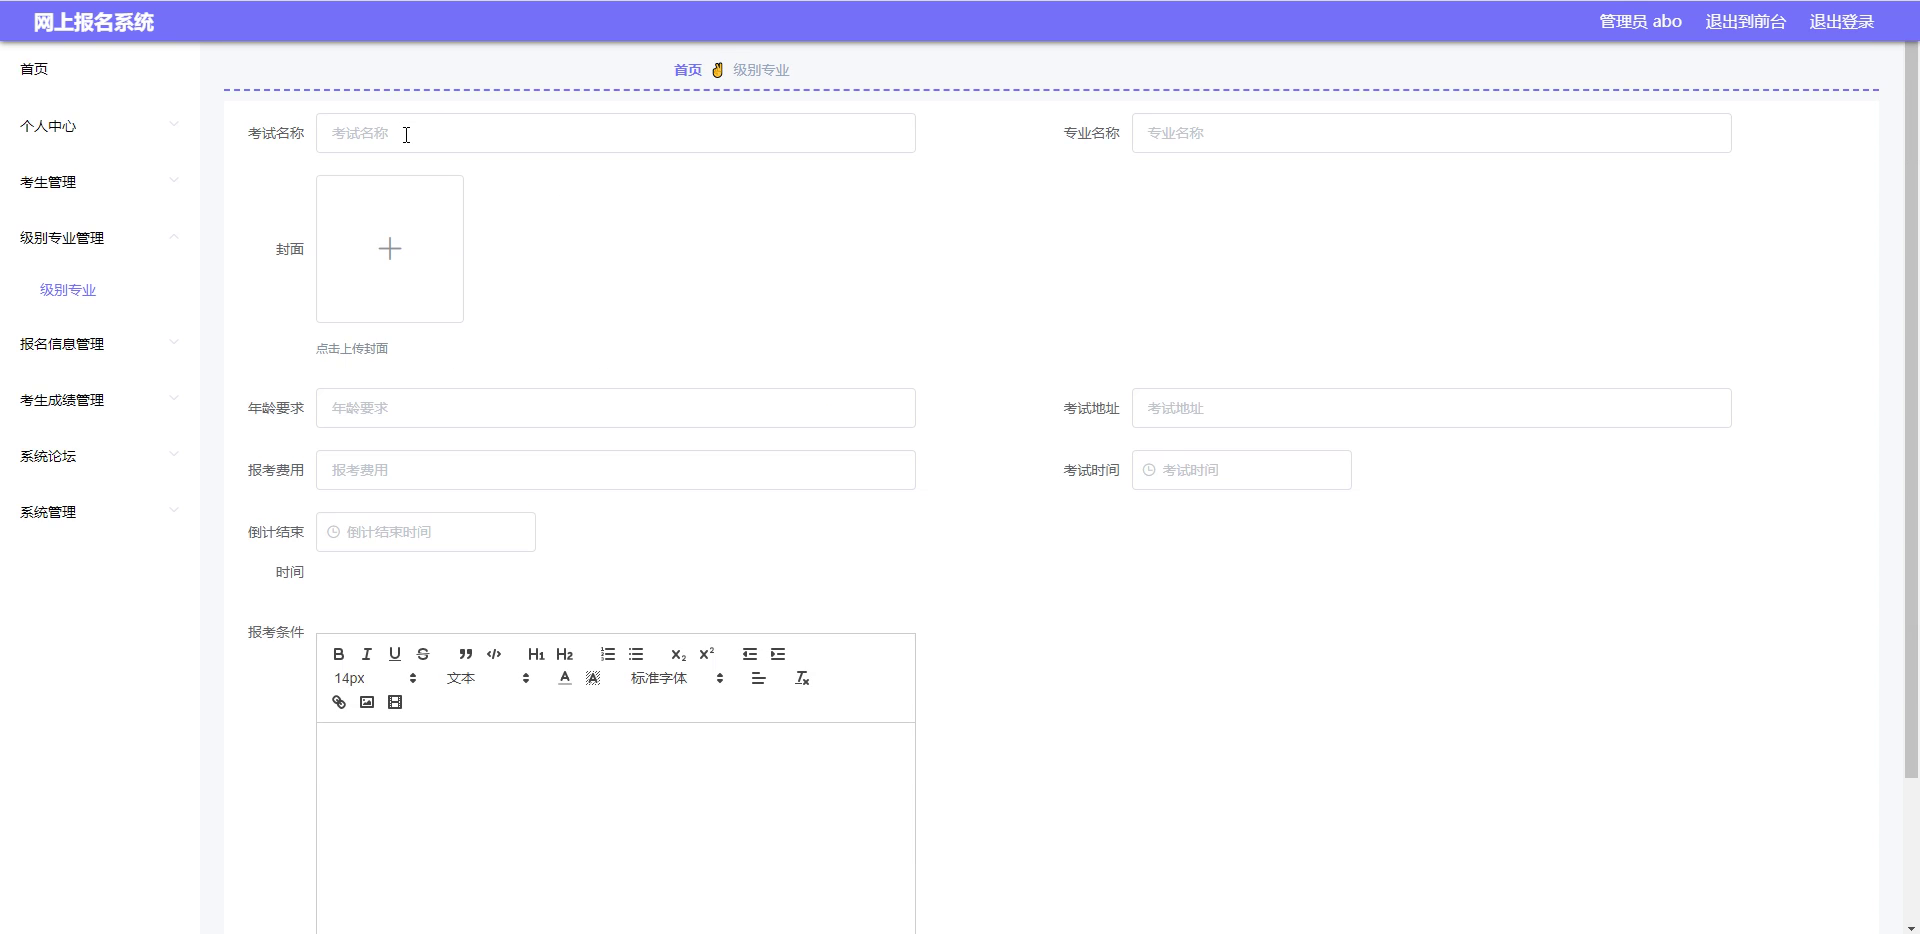This screenshot has height=934, width=1920.
Task: Expand 报名信息管理 sidebar menu
Action: click(x=100, y=344)
